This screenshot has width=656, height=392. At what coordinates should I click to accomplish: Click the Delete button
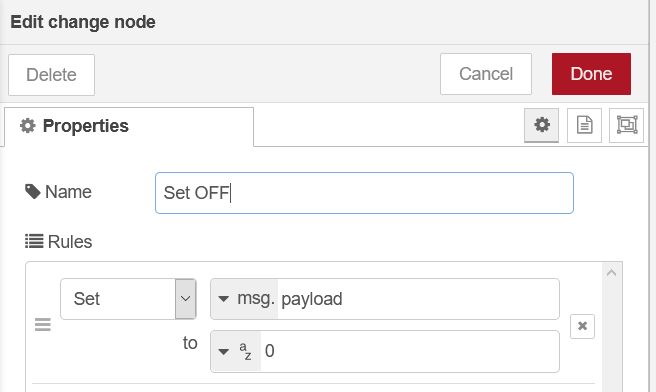51,75
